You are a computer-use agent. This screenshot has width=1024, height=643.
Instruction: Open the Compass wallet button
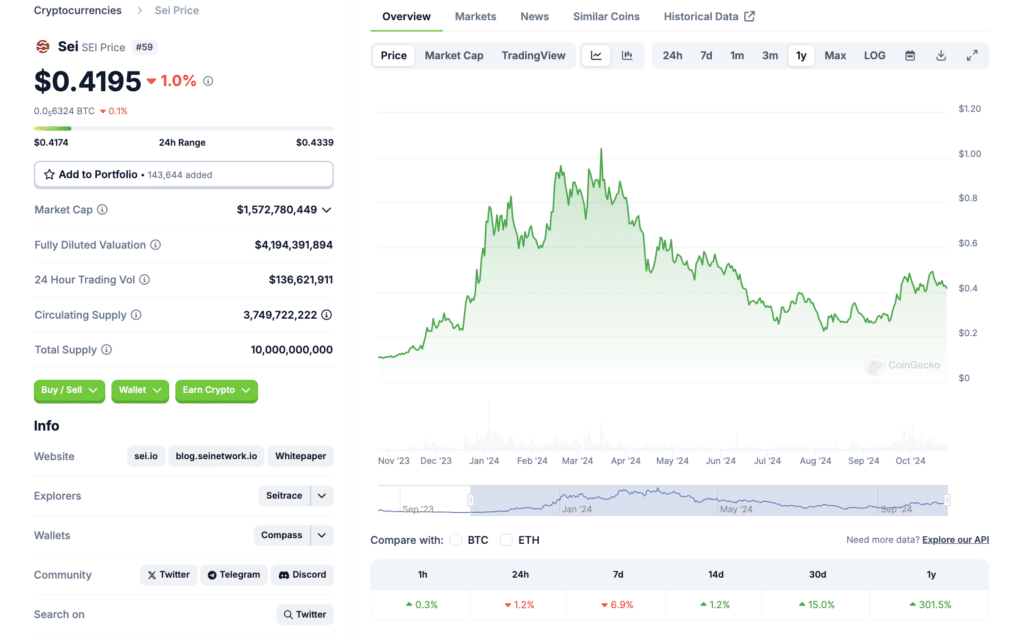tap(281, 535)
